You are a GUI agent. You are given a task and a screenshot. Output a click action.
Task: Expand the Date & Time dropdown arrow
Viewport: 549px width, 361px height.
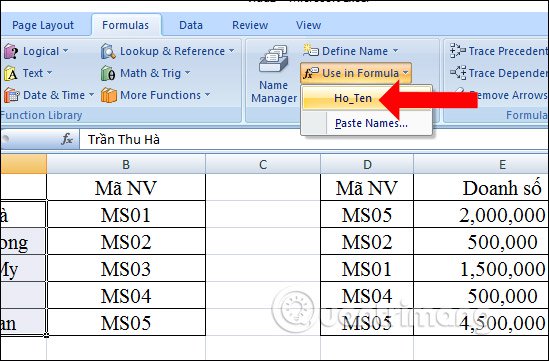click(x=91, y=95)
